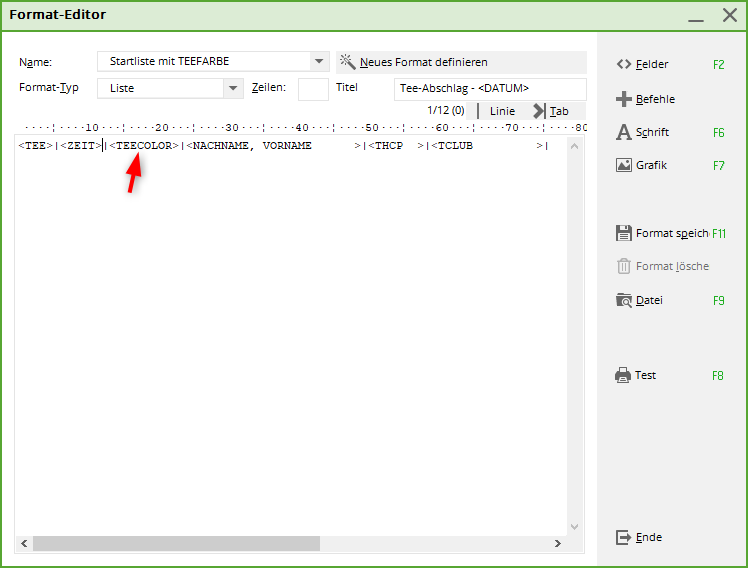The height and width of the screenshot is (568, 748).
Task: Click the Linie vertical bar icon
Action: click(478, 111)
